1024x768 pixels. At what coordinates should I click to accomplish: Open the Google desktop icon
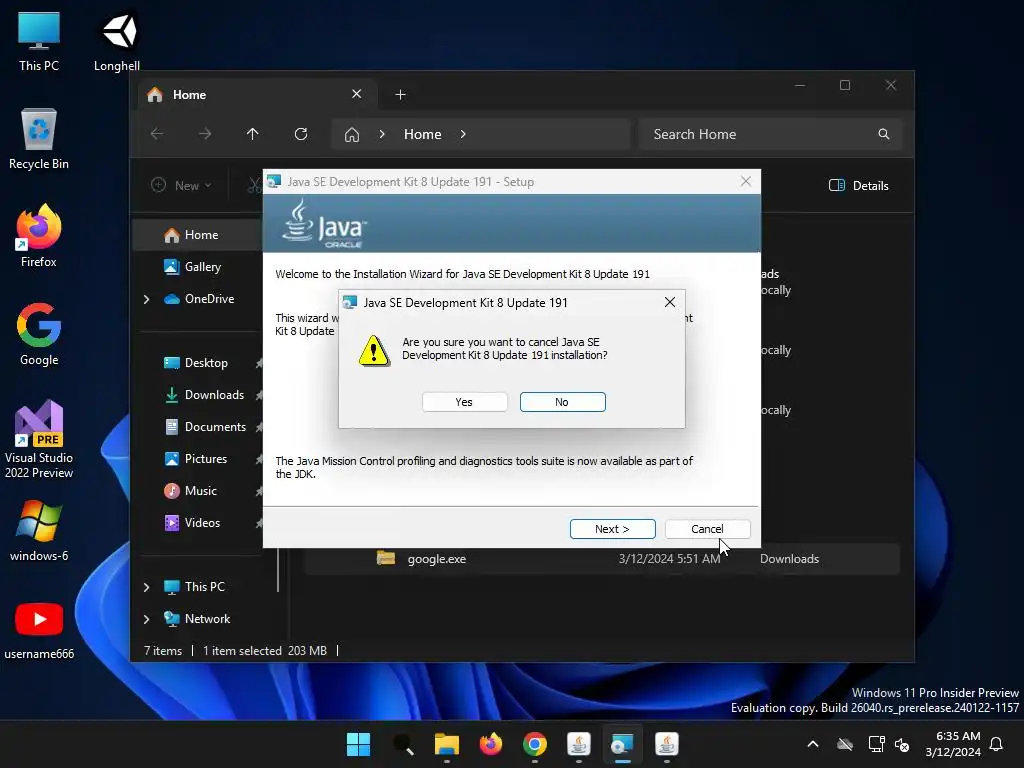coord(39,334)
